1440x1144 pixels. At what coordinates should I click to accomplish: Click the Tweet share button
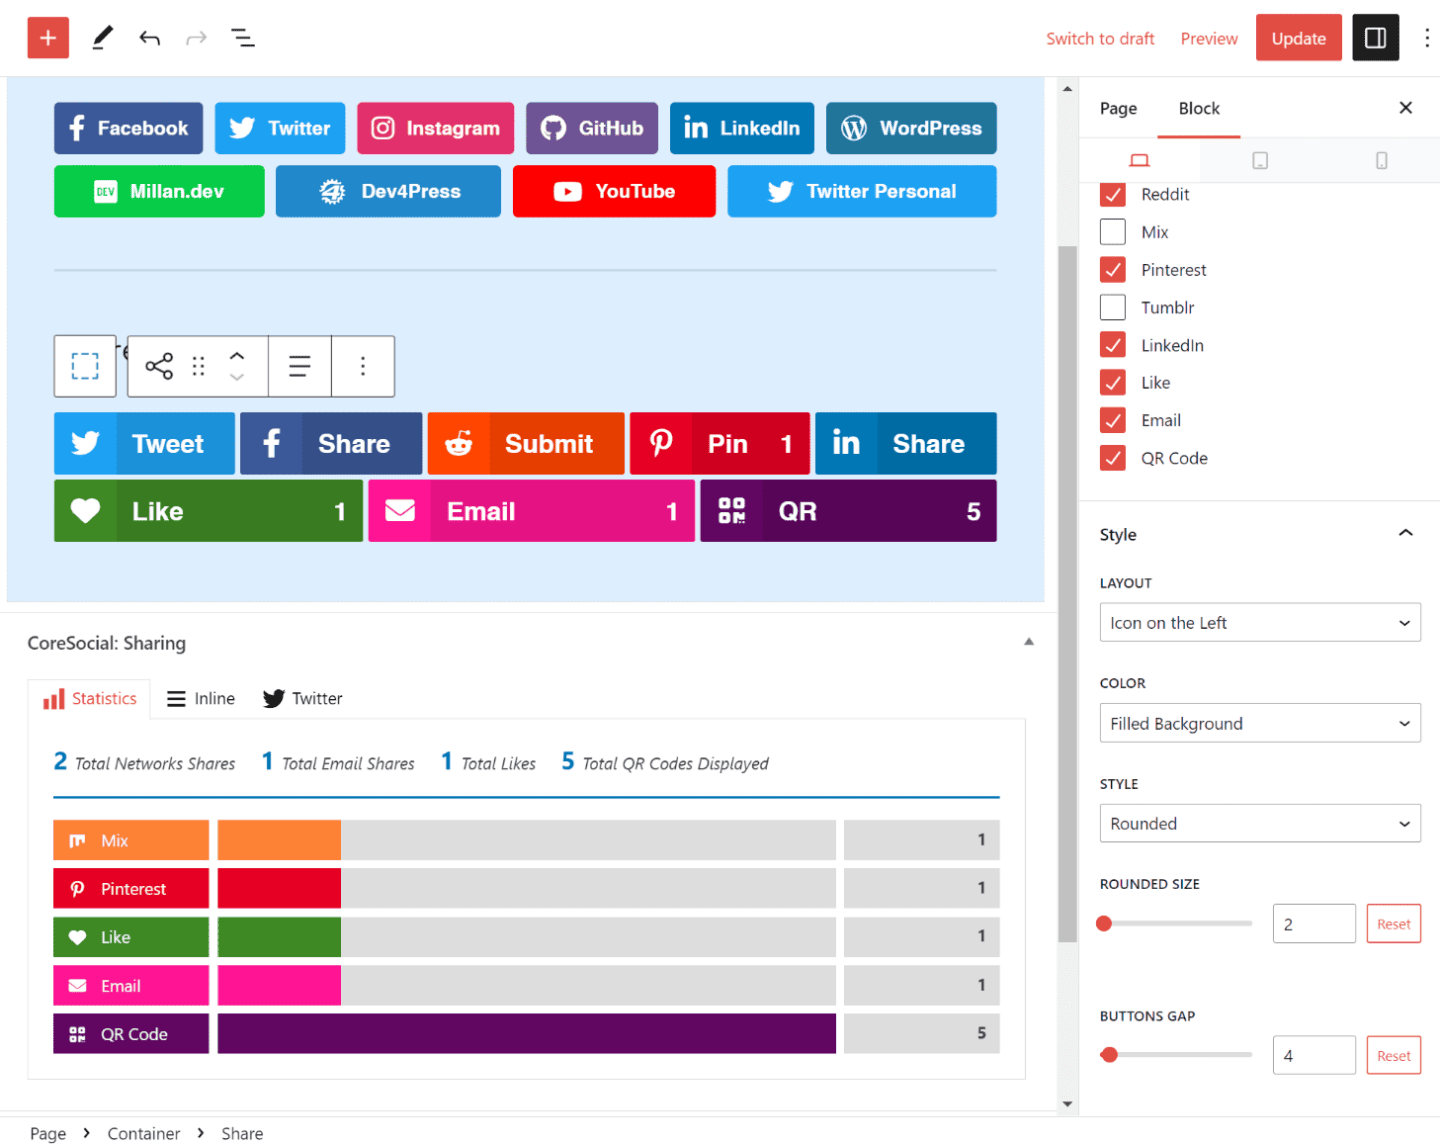pyautogui.click(x=144, y=444)
